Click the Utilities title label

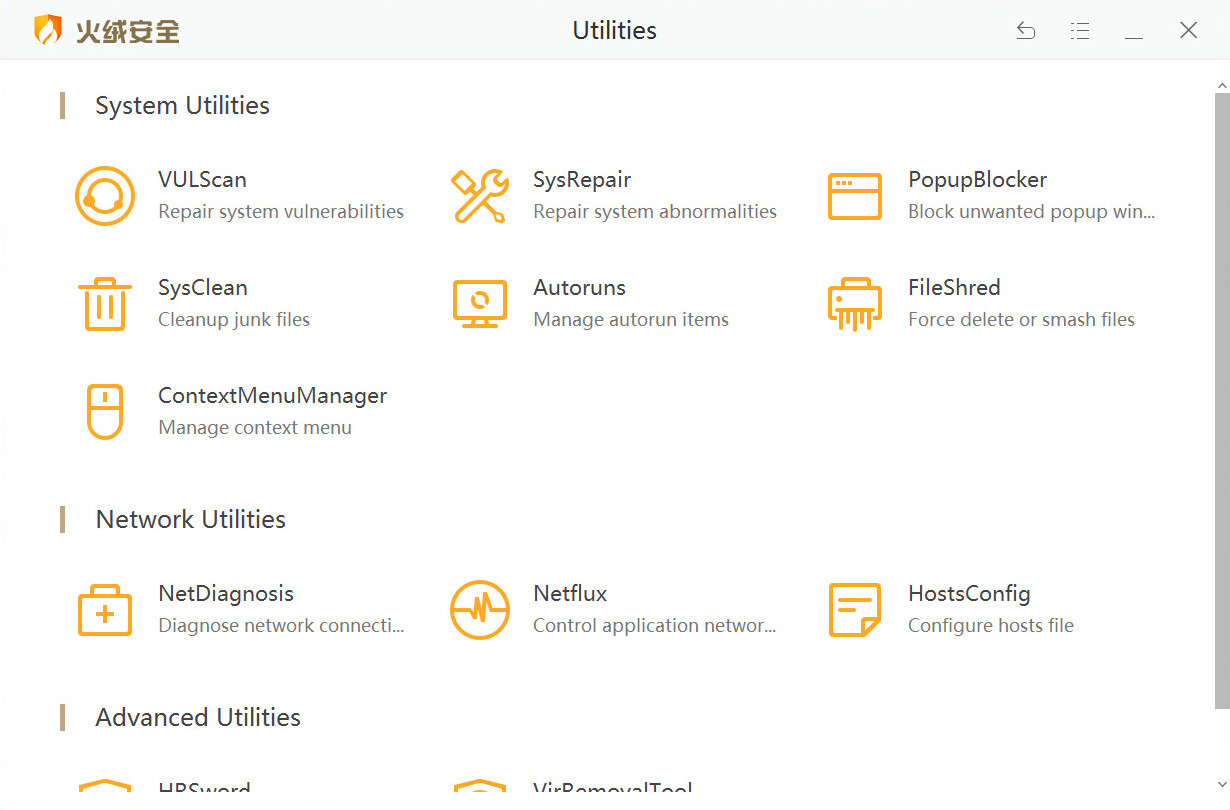614,30
